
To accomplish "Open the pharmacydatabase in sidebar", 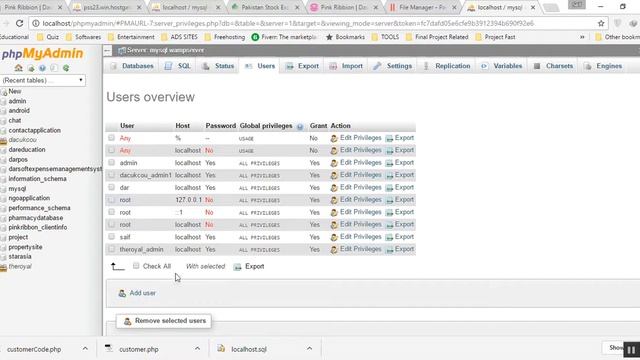I will click(36, 218).
